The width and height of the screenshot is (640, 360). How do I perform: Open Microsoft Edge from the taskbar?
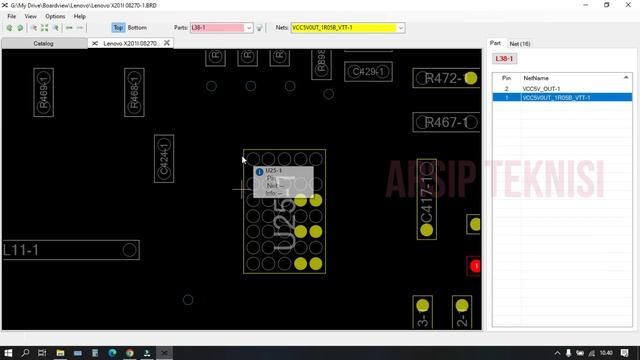pyautogui.click(x=112, y=353)
